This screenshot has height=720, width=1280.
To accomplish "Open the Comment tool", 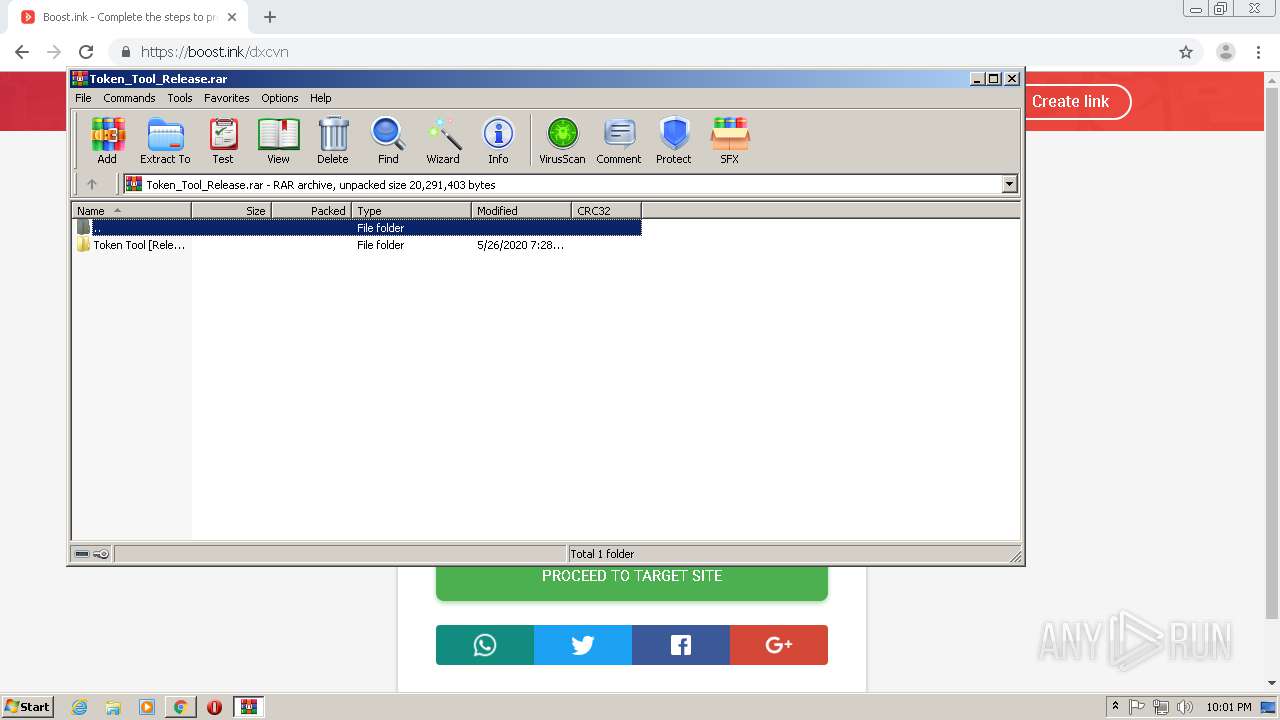I will point(619,140).
